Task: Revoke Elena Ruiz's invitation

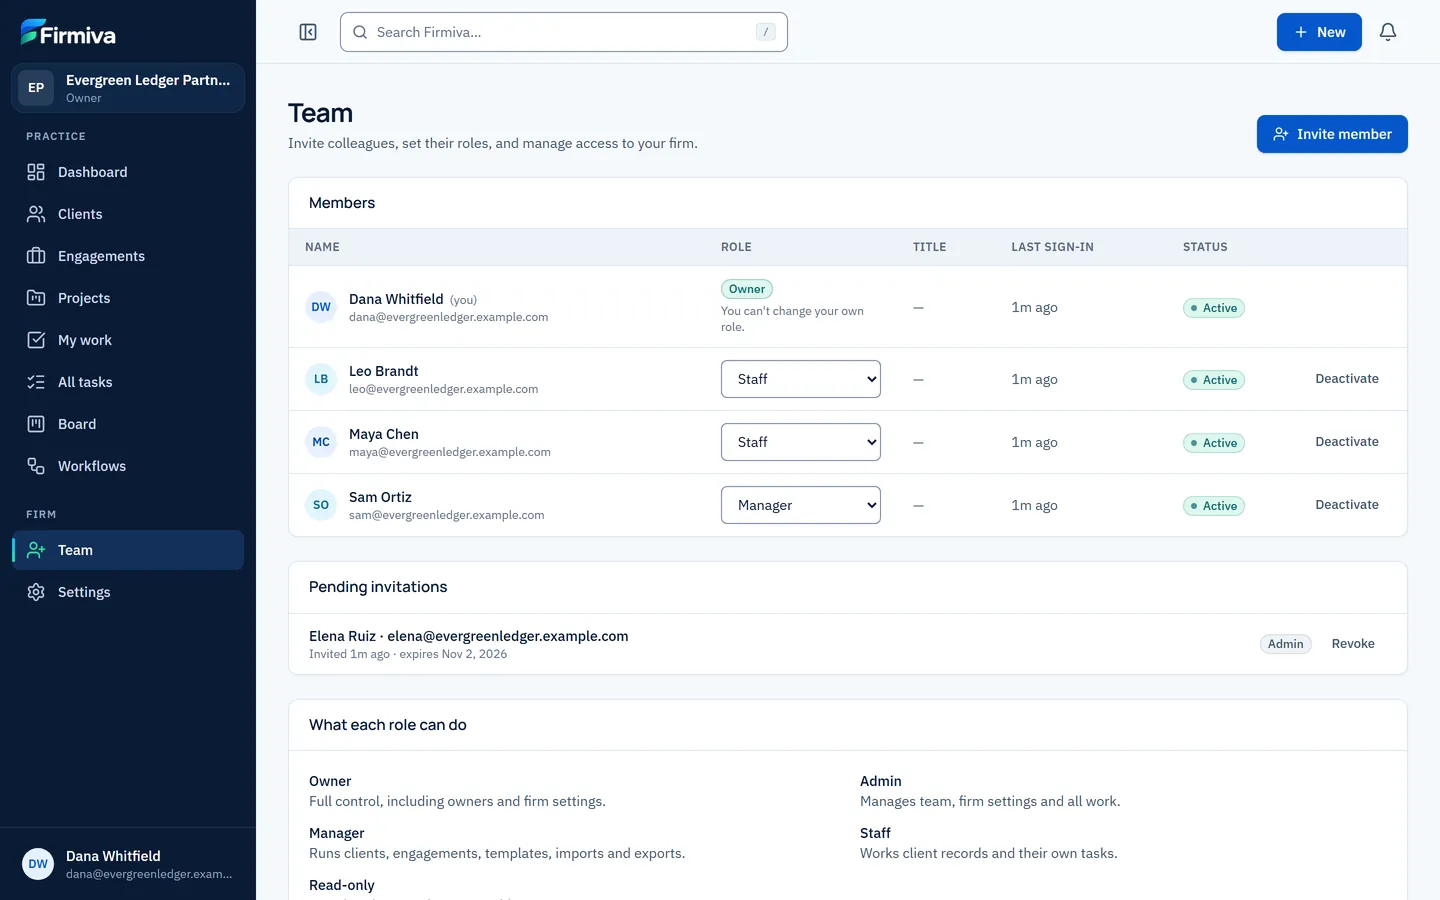Action: tap(1353, 644)
